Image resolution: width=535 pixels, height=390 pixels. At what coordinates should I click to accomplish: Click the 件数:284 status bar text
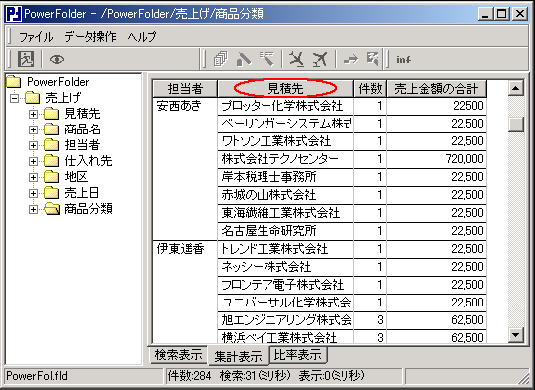tap(189, 376)
